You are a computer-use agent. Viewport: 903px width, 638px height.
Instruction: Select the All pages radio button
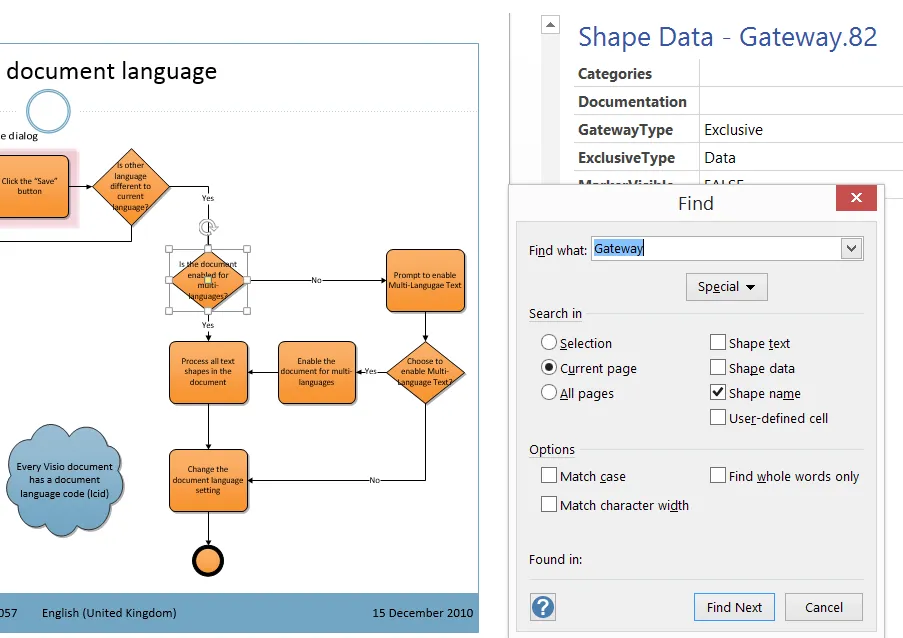(x=549, y=393)
